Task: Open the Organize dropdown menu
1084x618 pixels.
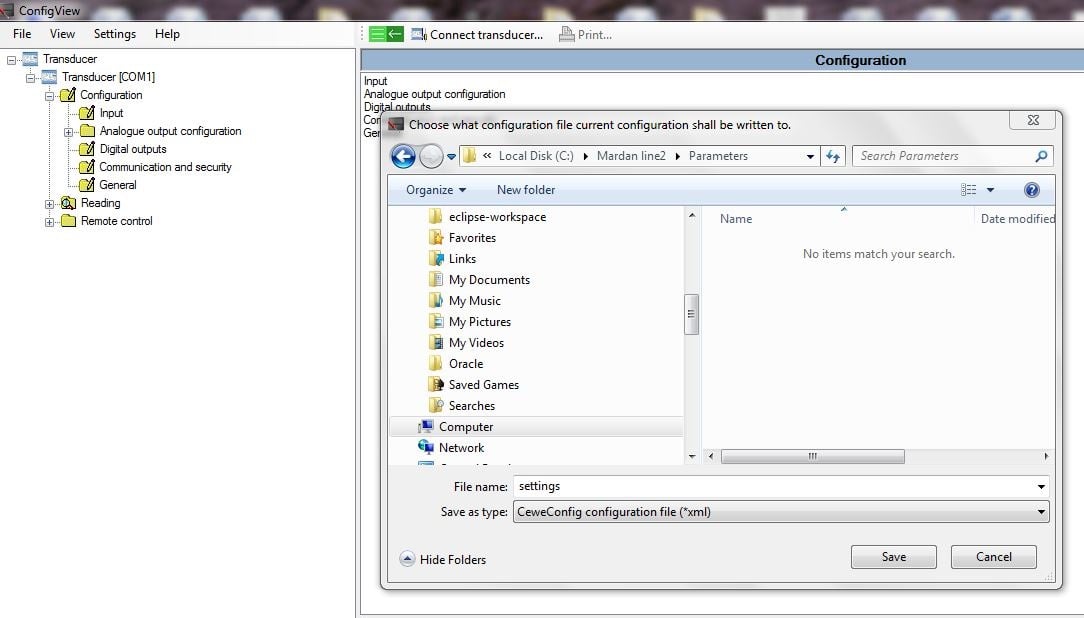Action: click(x=436, y=190)
